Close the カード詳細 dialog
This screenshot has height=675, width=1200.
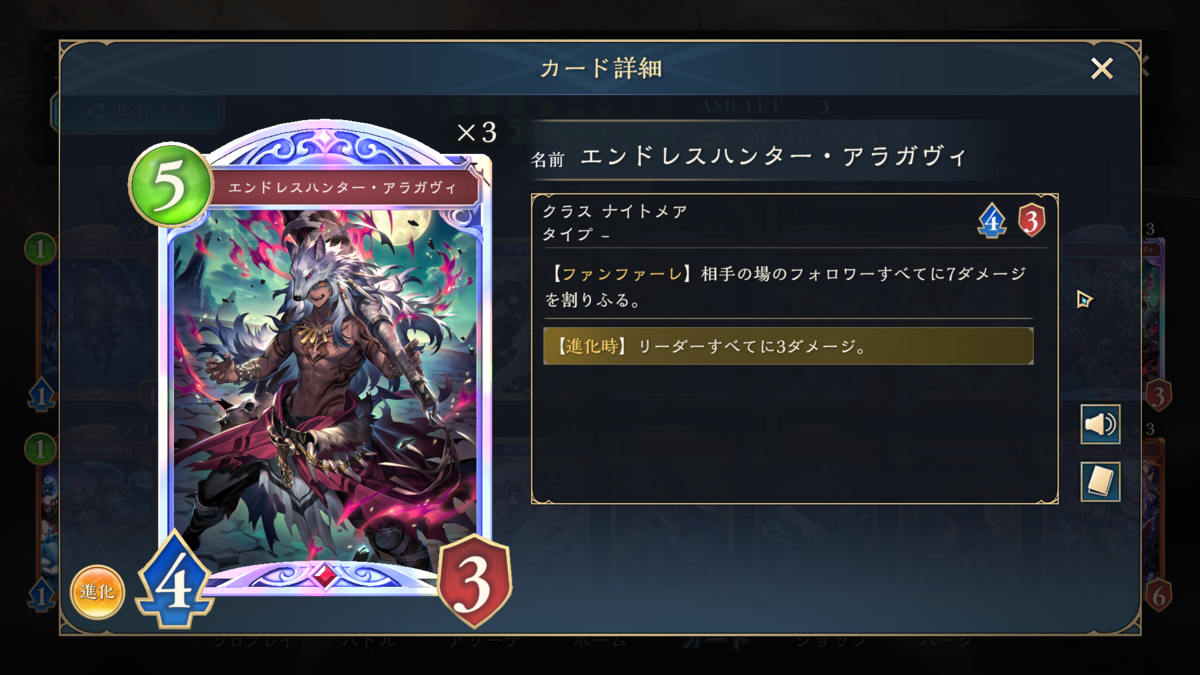(1102, 68)
